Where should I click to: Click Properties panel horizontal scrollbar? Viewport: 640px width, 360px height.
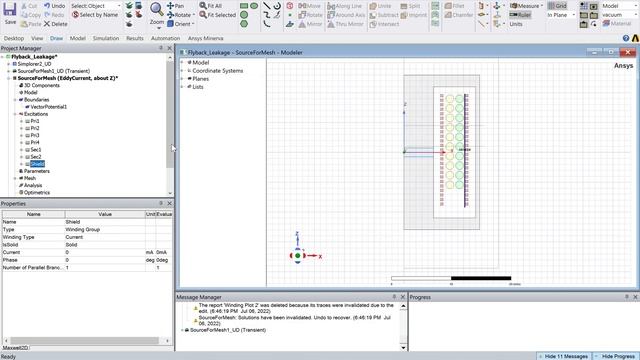84,340
